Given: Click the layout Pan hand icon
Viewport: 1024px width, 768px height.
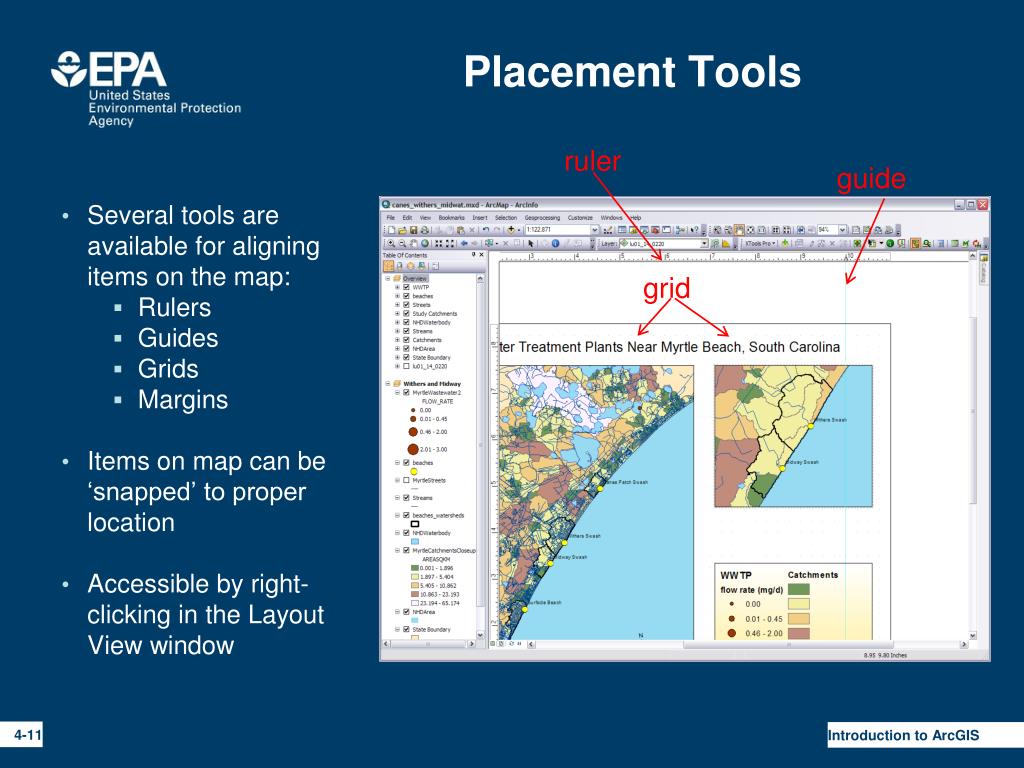Looking at the screenshot, I should click(x=739, y=230).
